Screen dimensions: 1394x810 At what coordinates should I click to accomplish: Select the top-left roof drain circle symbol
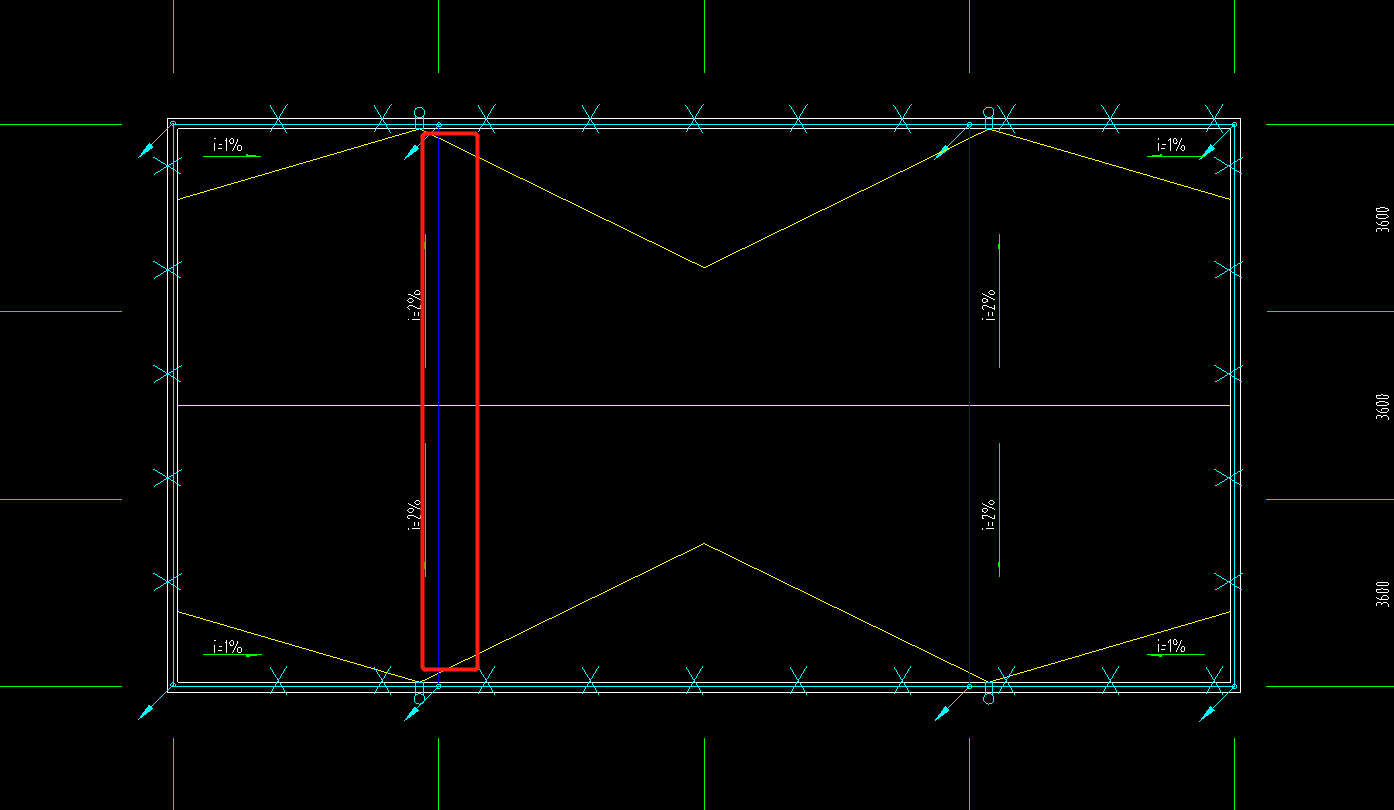pyautogui.click(x=419, y=112)
